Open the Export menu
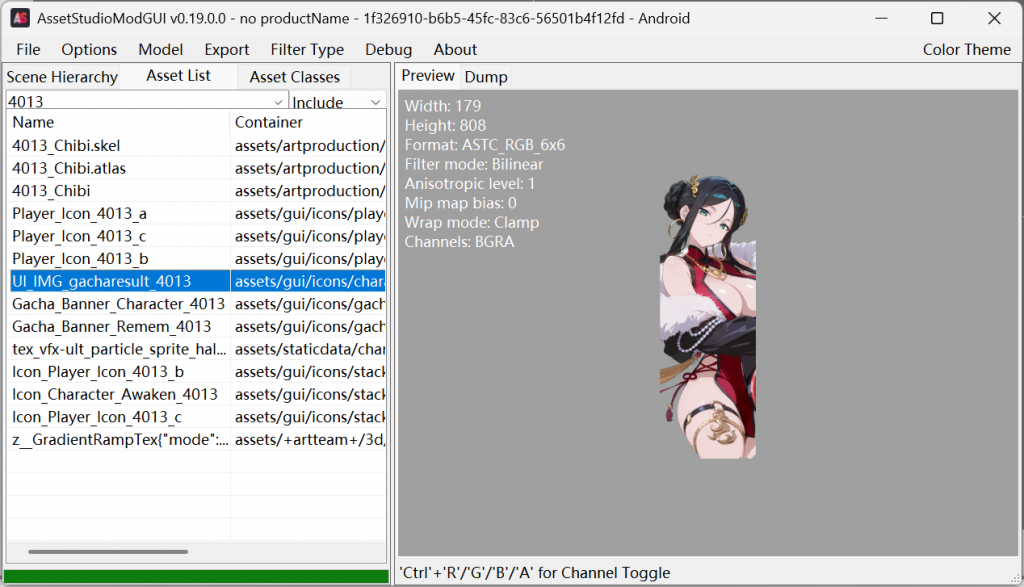The height and width of the screenshot is (587, 1024). [x=227, y=50]
